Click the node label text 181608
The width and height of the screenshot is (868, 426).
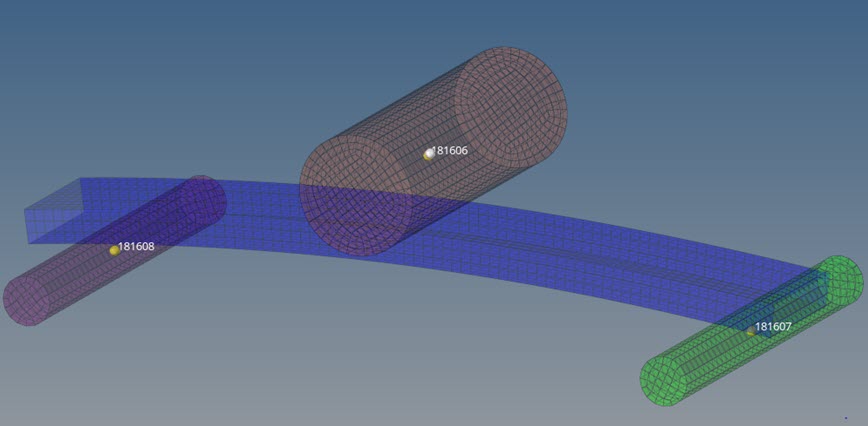click(136, 246)
